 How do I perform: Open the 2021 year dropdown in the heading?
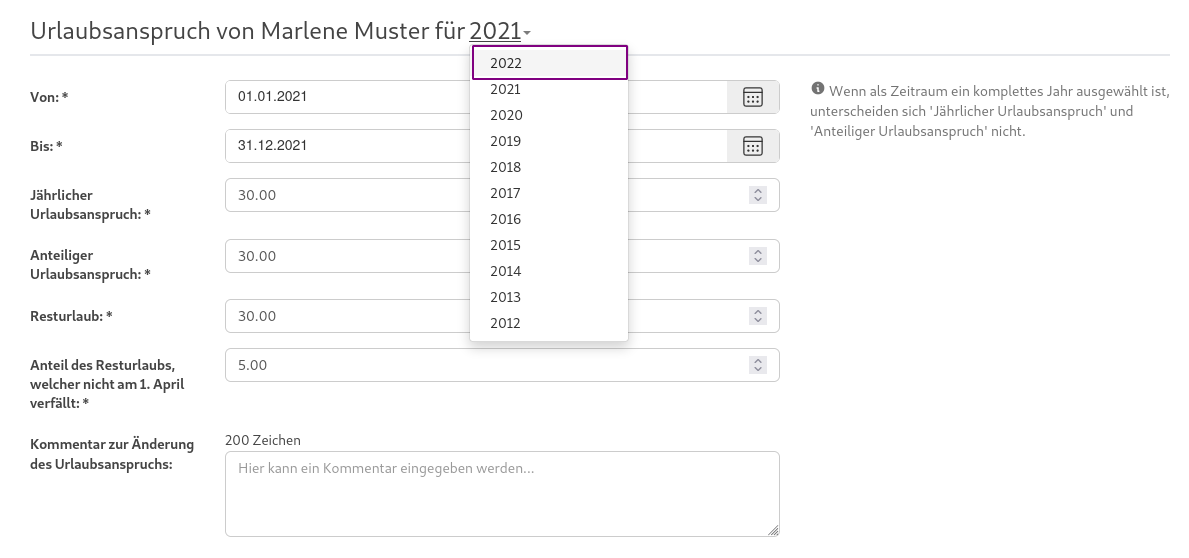tap(500, 31)
